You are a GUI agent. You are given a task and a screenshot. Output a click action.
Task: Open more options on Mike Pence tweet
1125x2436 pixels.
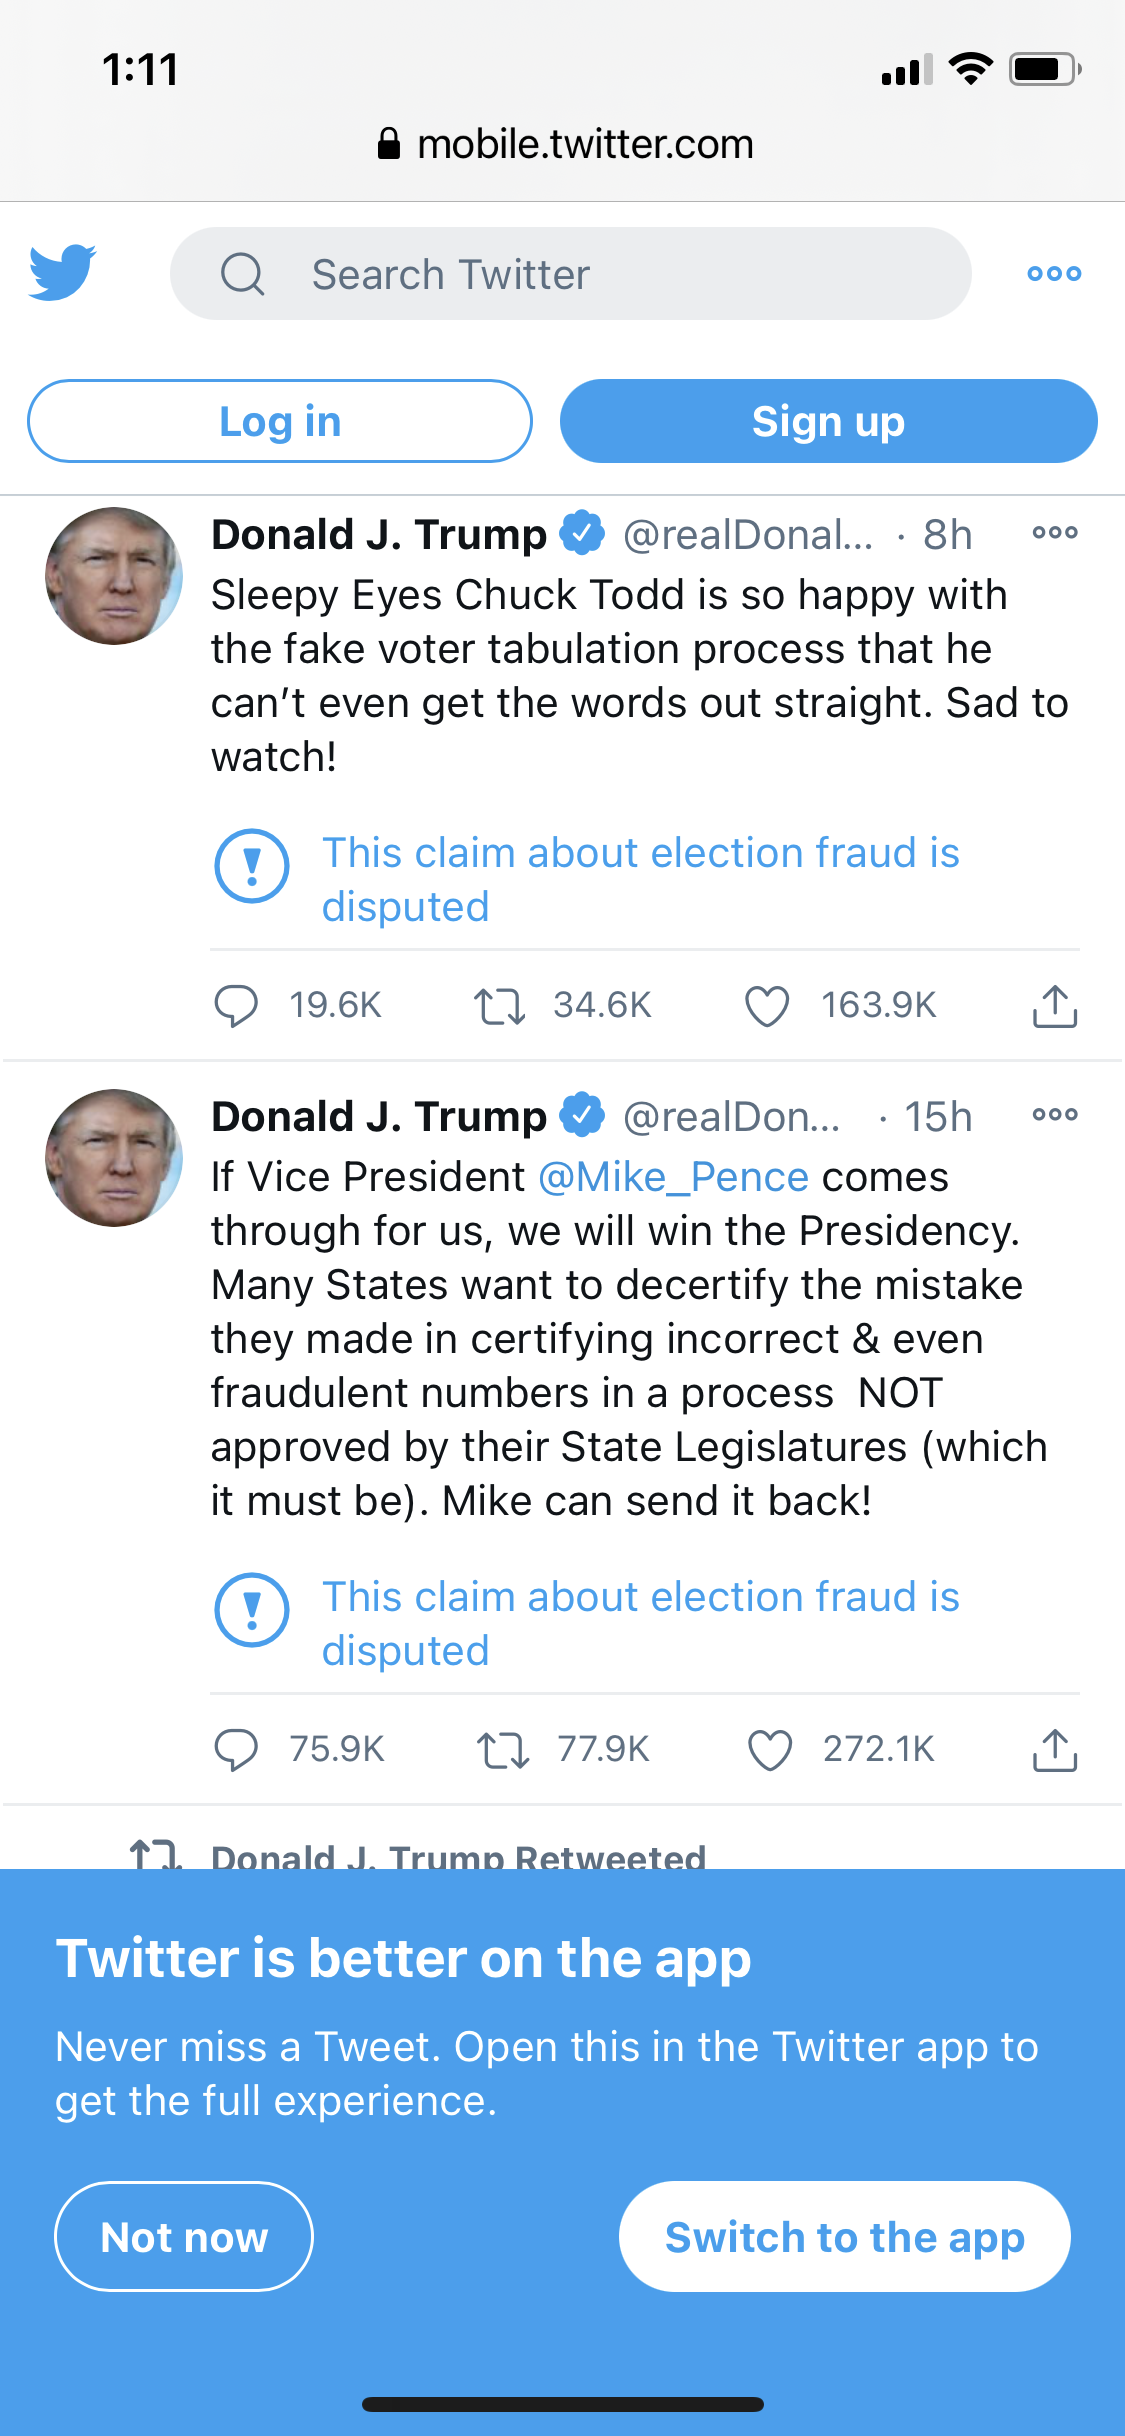point(1055,1115)
